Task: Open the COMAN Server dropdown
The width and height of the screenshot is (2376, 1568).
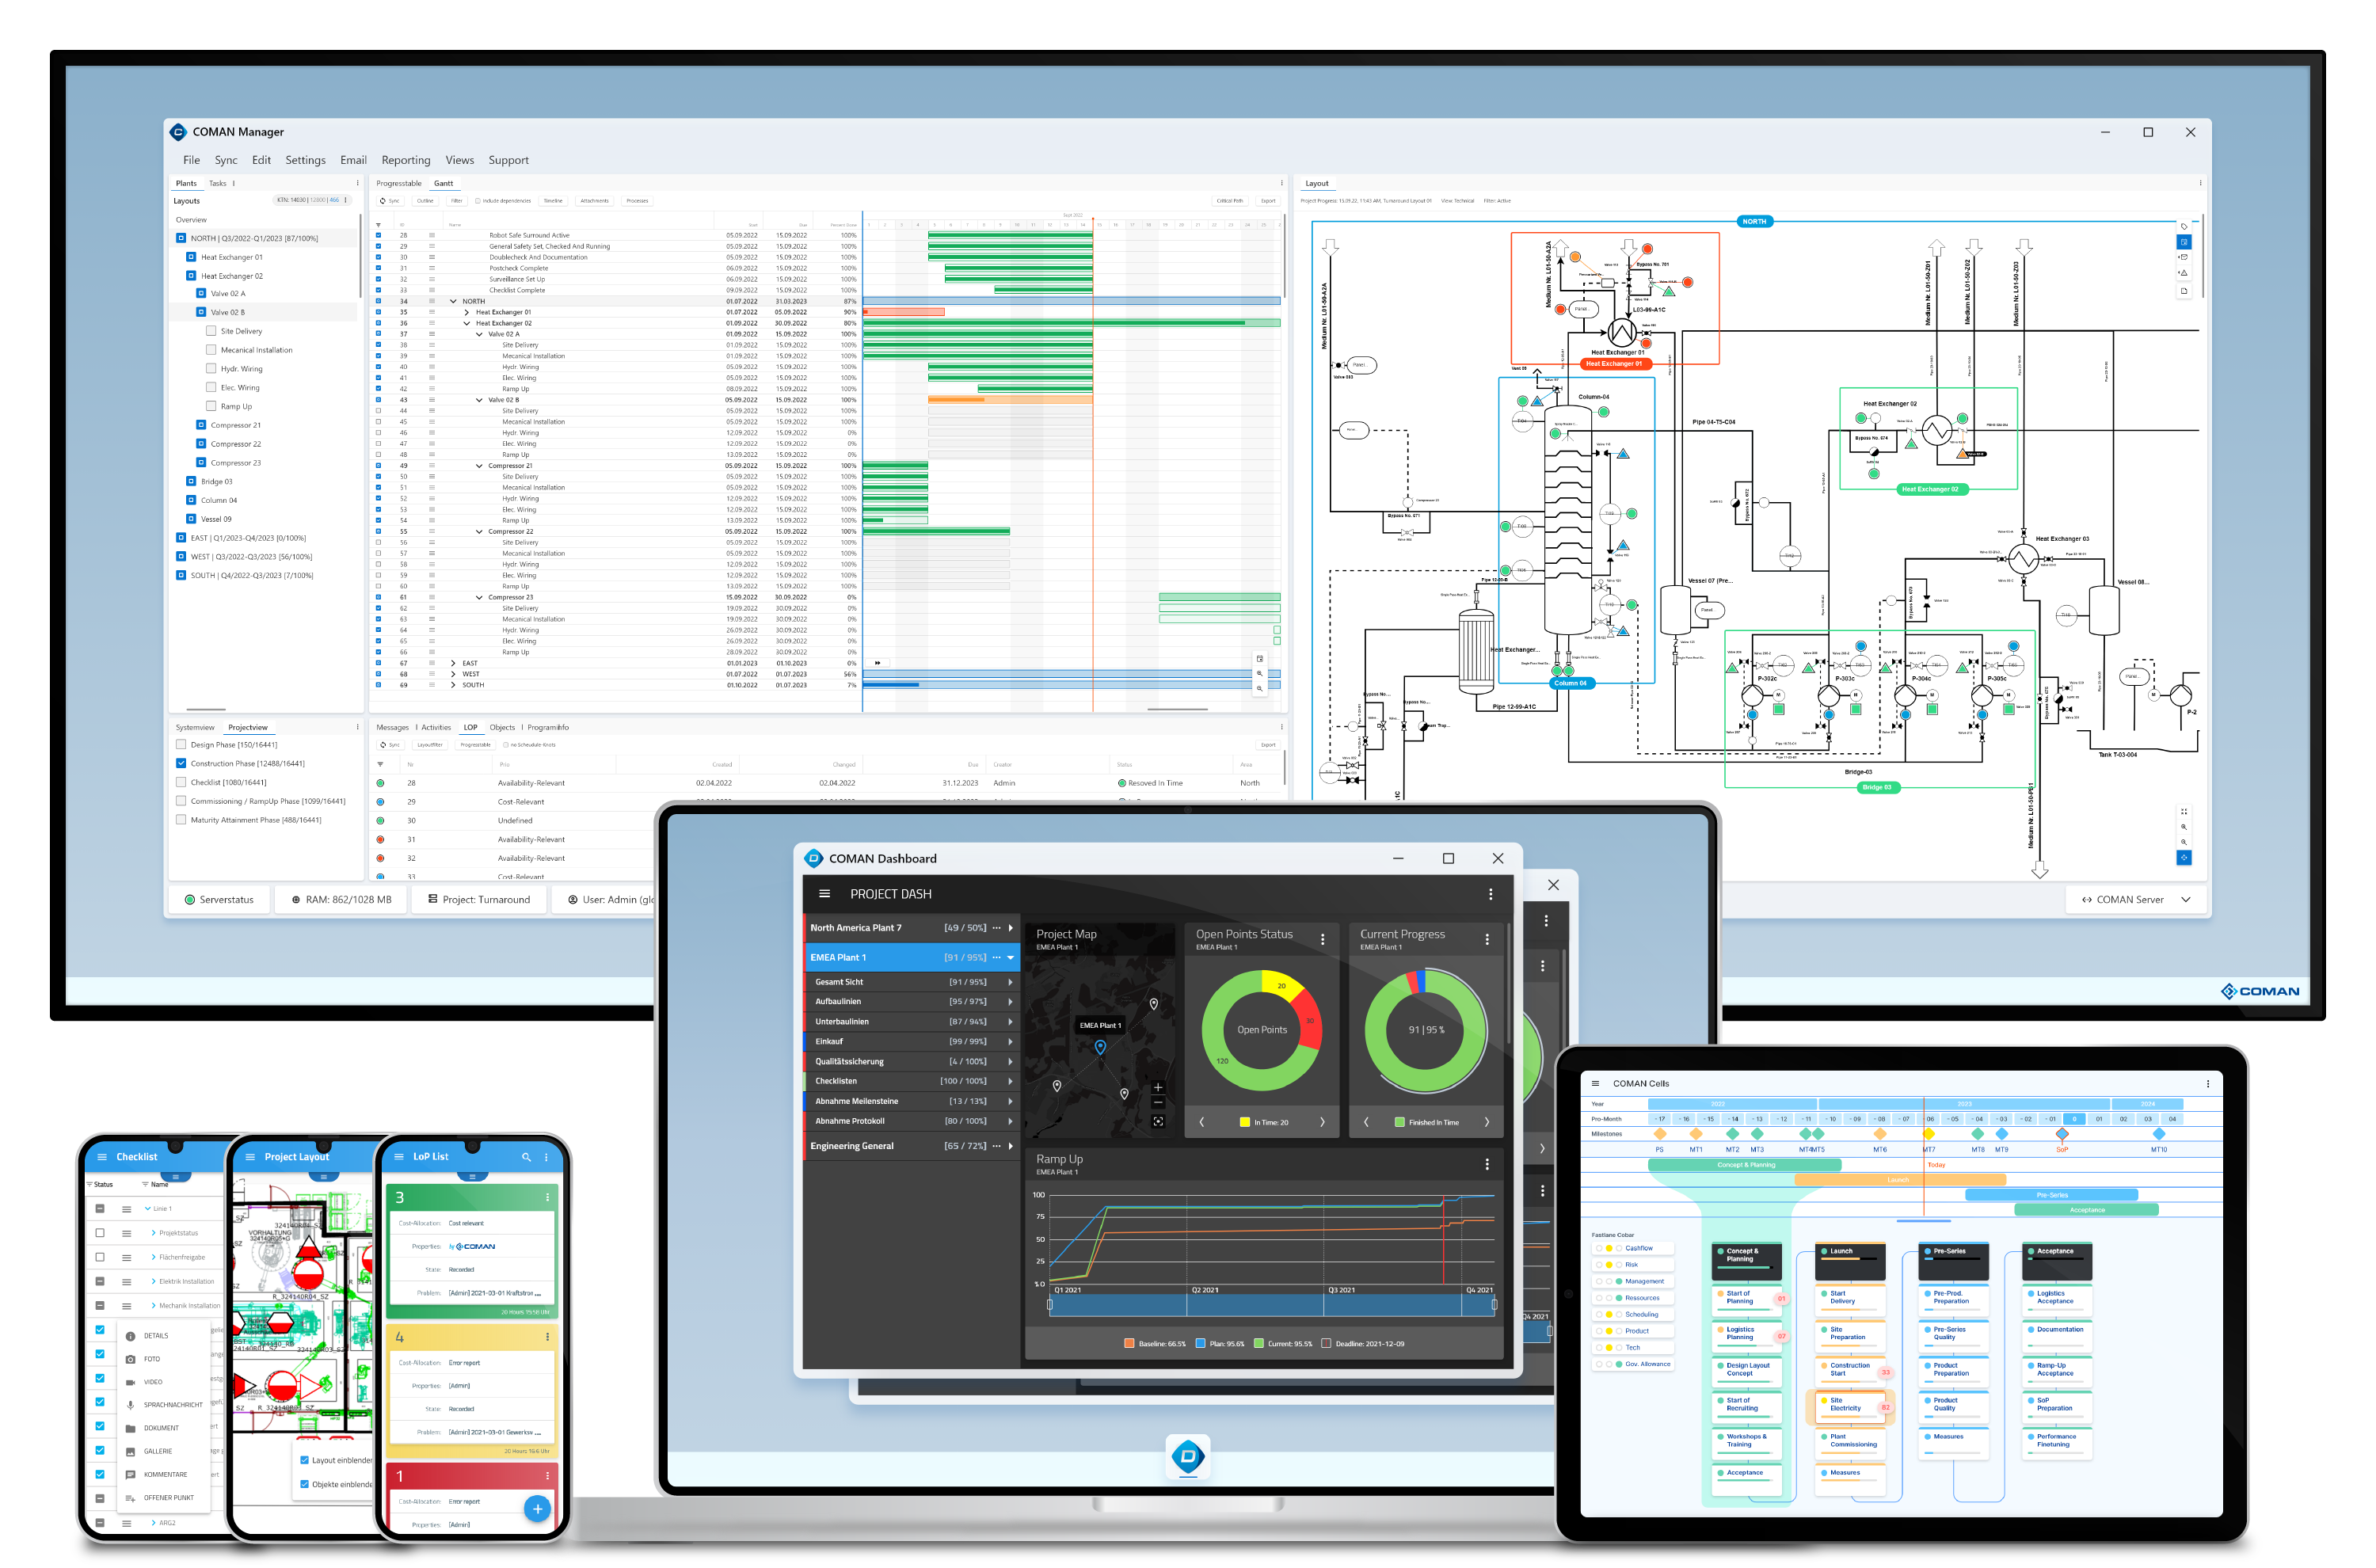Action: coord(2186,899)
